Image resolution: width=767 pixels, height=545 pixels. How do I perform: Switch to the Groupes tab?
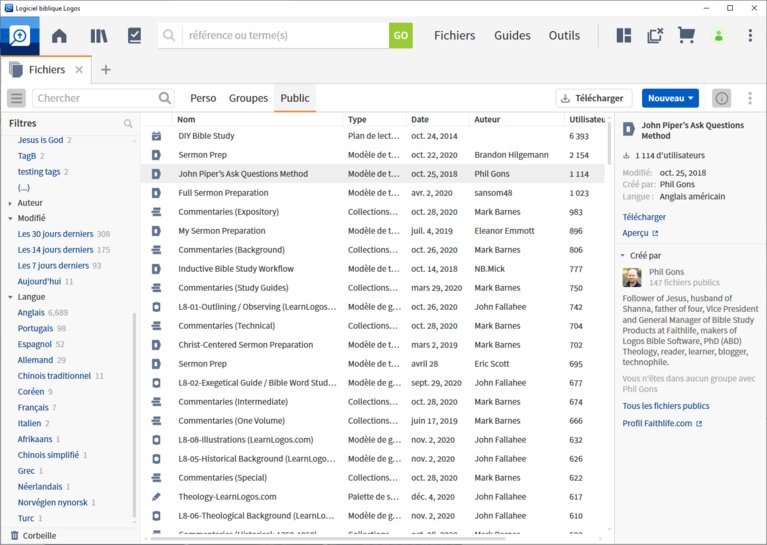248,98
